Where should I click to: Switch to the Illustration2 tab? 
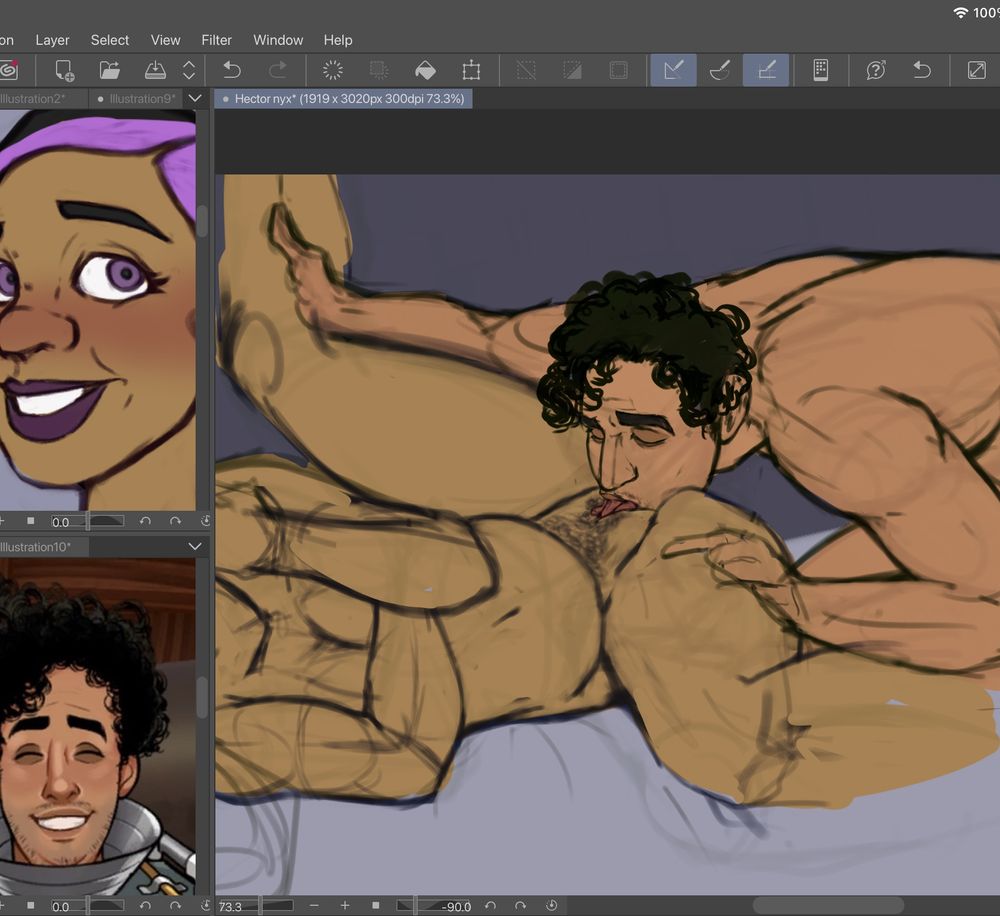[38, 99]
